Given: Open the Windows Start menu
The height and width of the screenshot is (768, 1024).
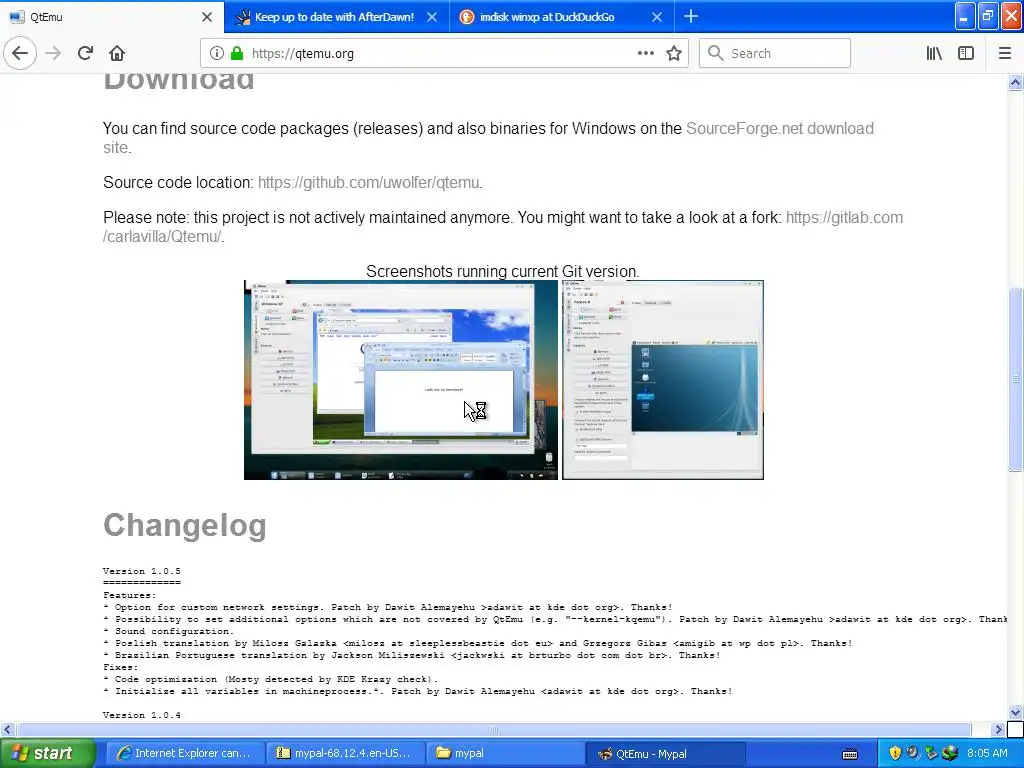Looking at the screenshot, I should click(47, 754).
